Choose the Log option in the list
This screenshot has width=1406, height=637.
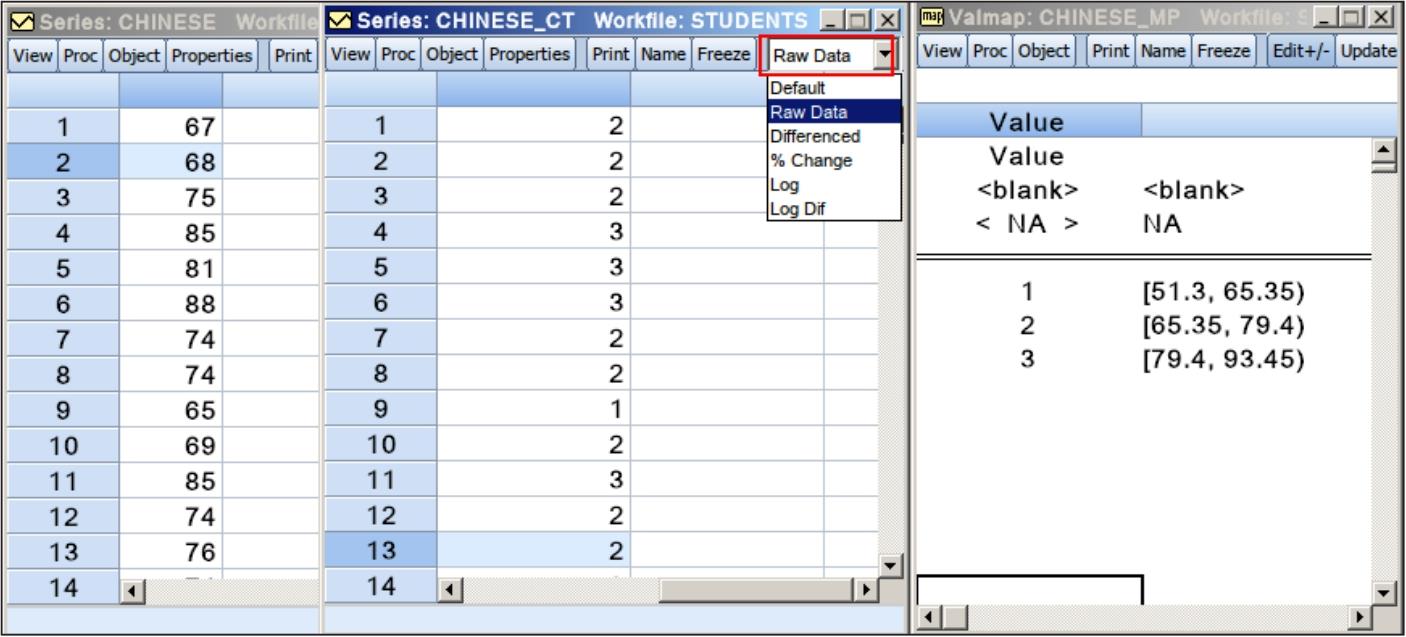pyautogui.click(x=834, y=184)
